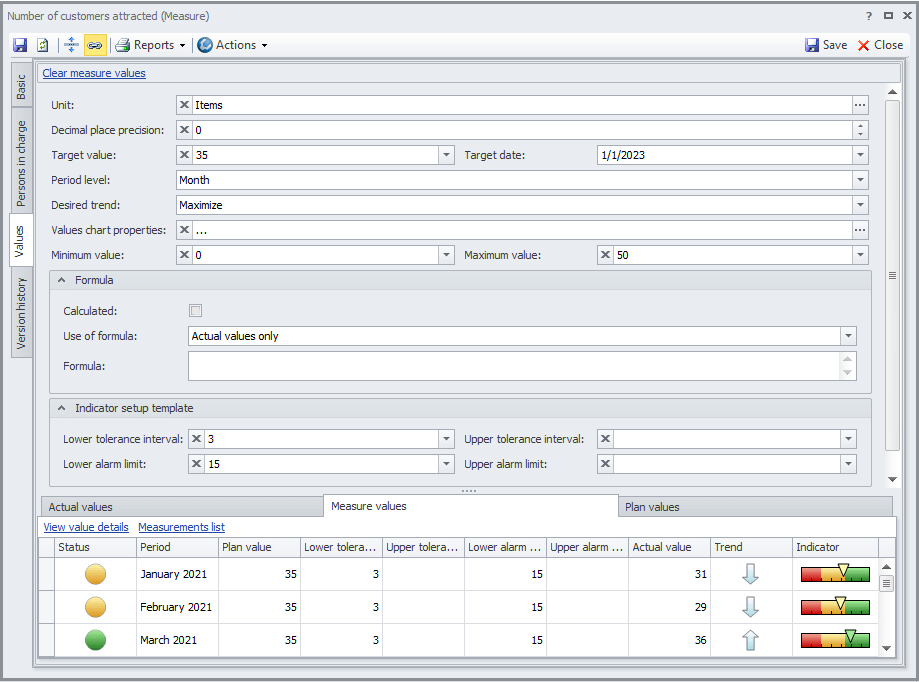Open the Measurements list link

(182, 527)
